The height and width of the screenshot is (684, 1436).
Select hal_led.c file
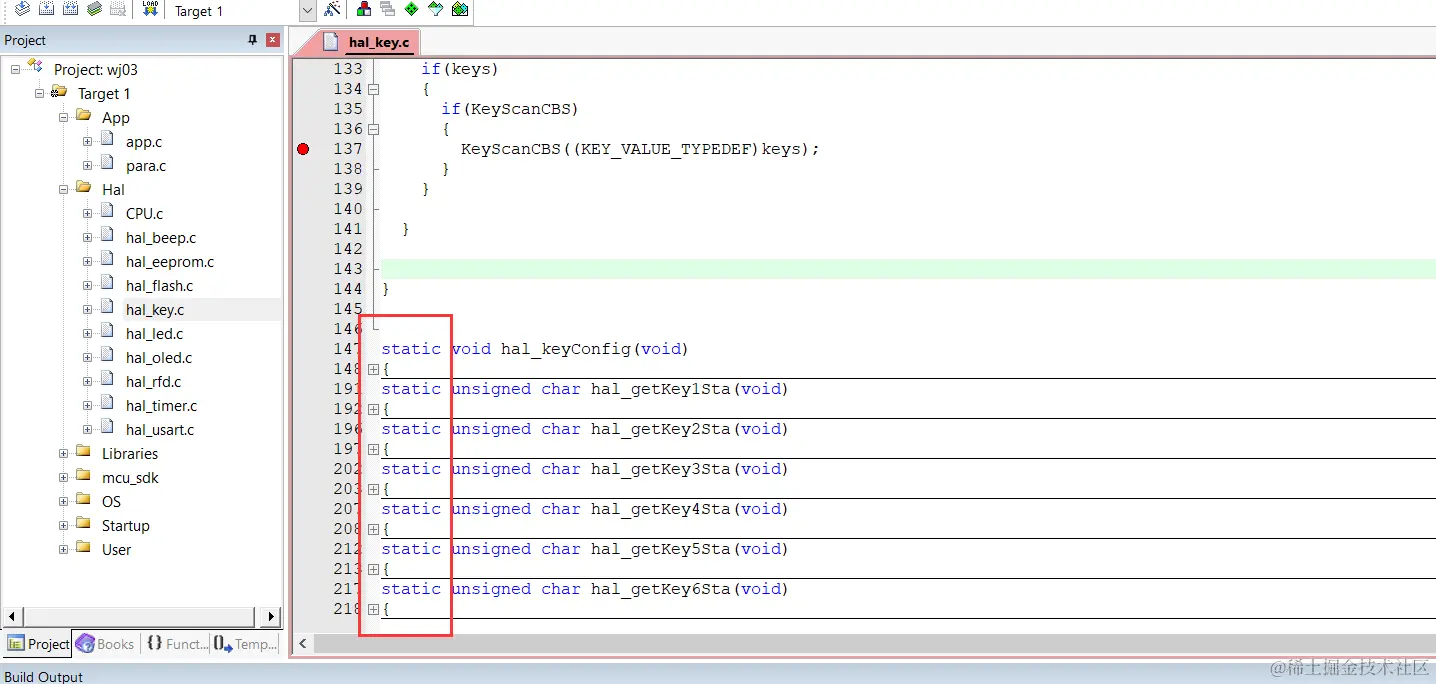pos(154,334)
